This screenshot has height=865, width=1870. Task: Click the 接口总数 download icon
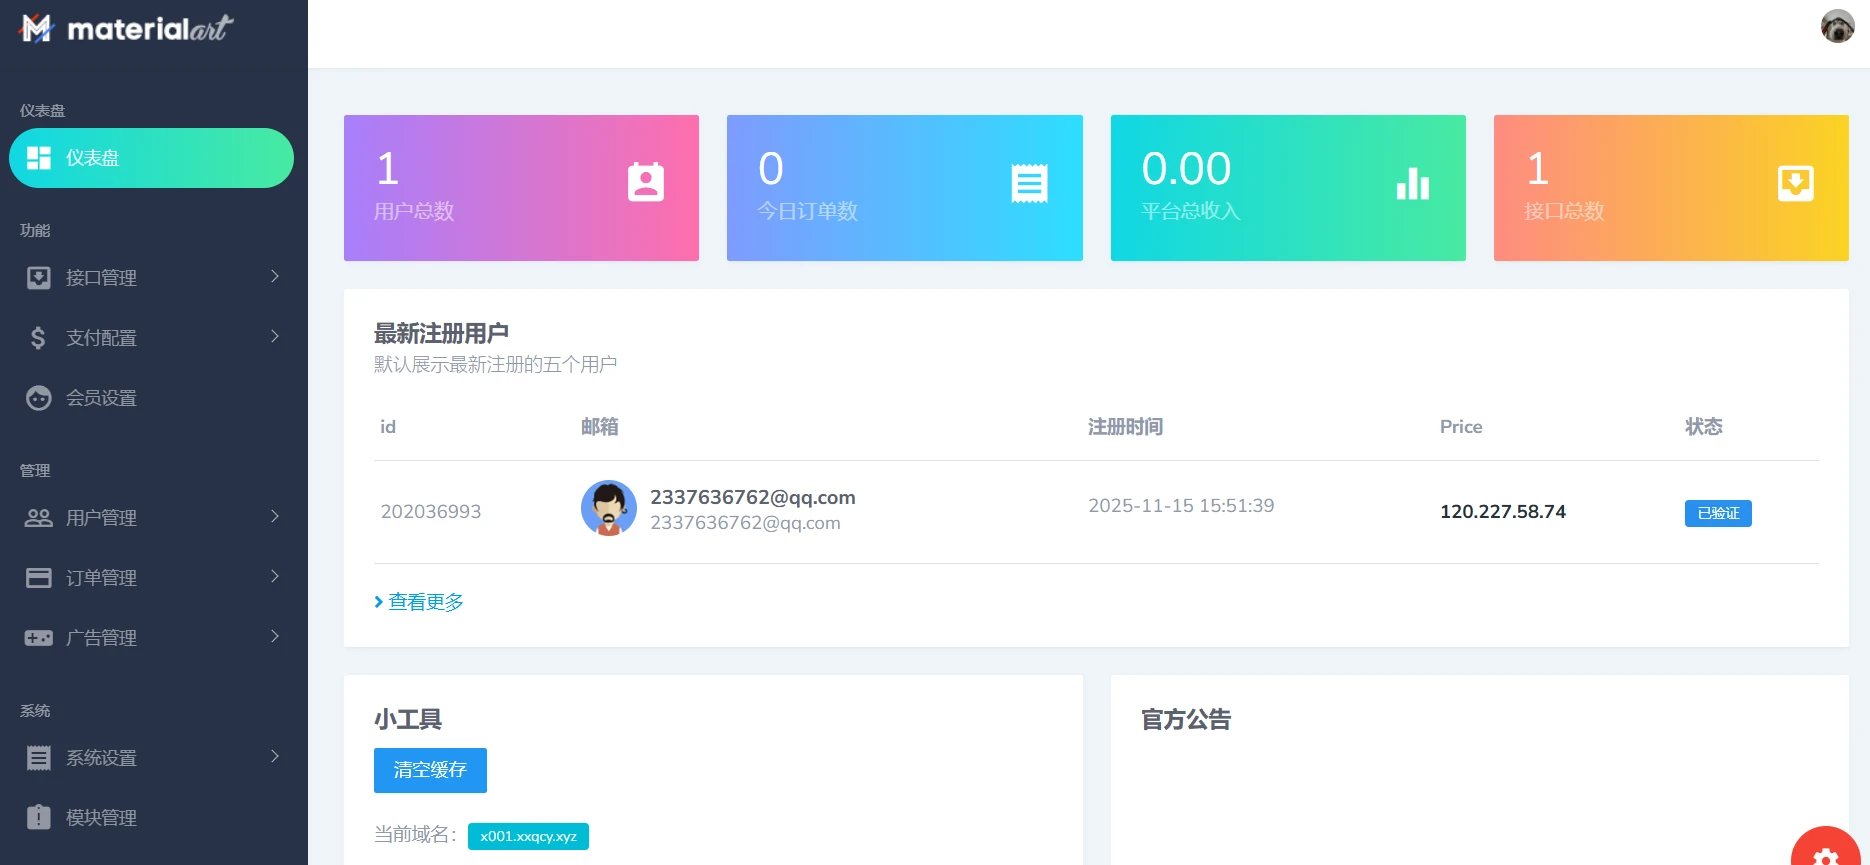point(1796,183)
